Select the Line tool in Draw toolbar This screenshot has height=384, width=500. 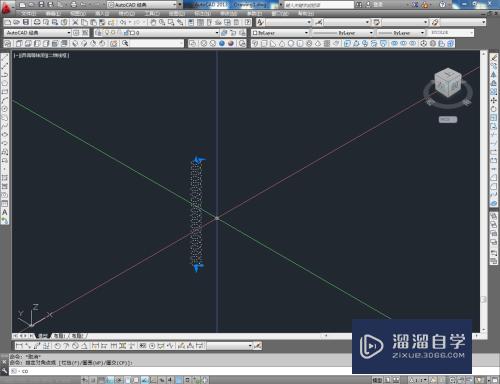(x=5, y=57)
